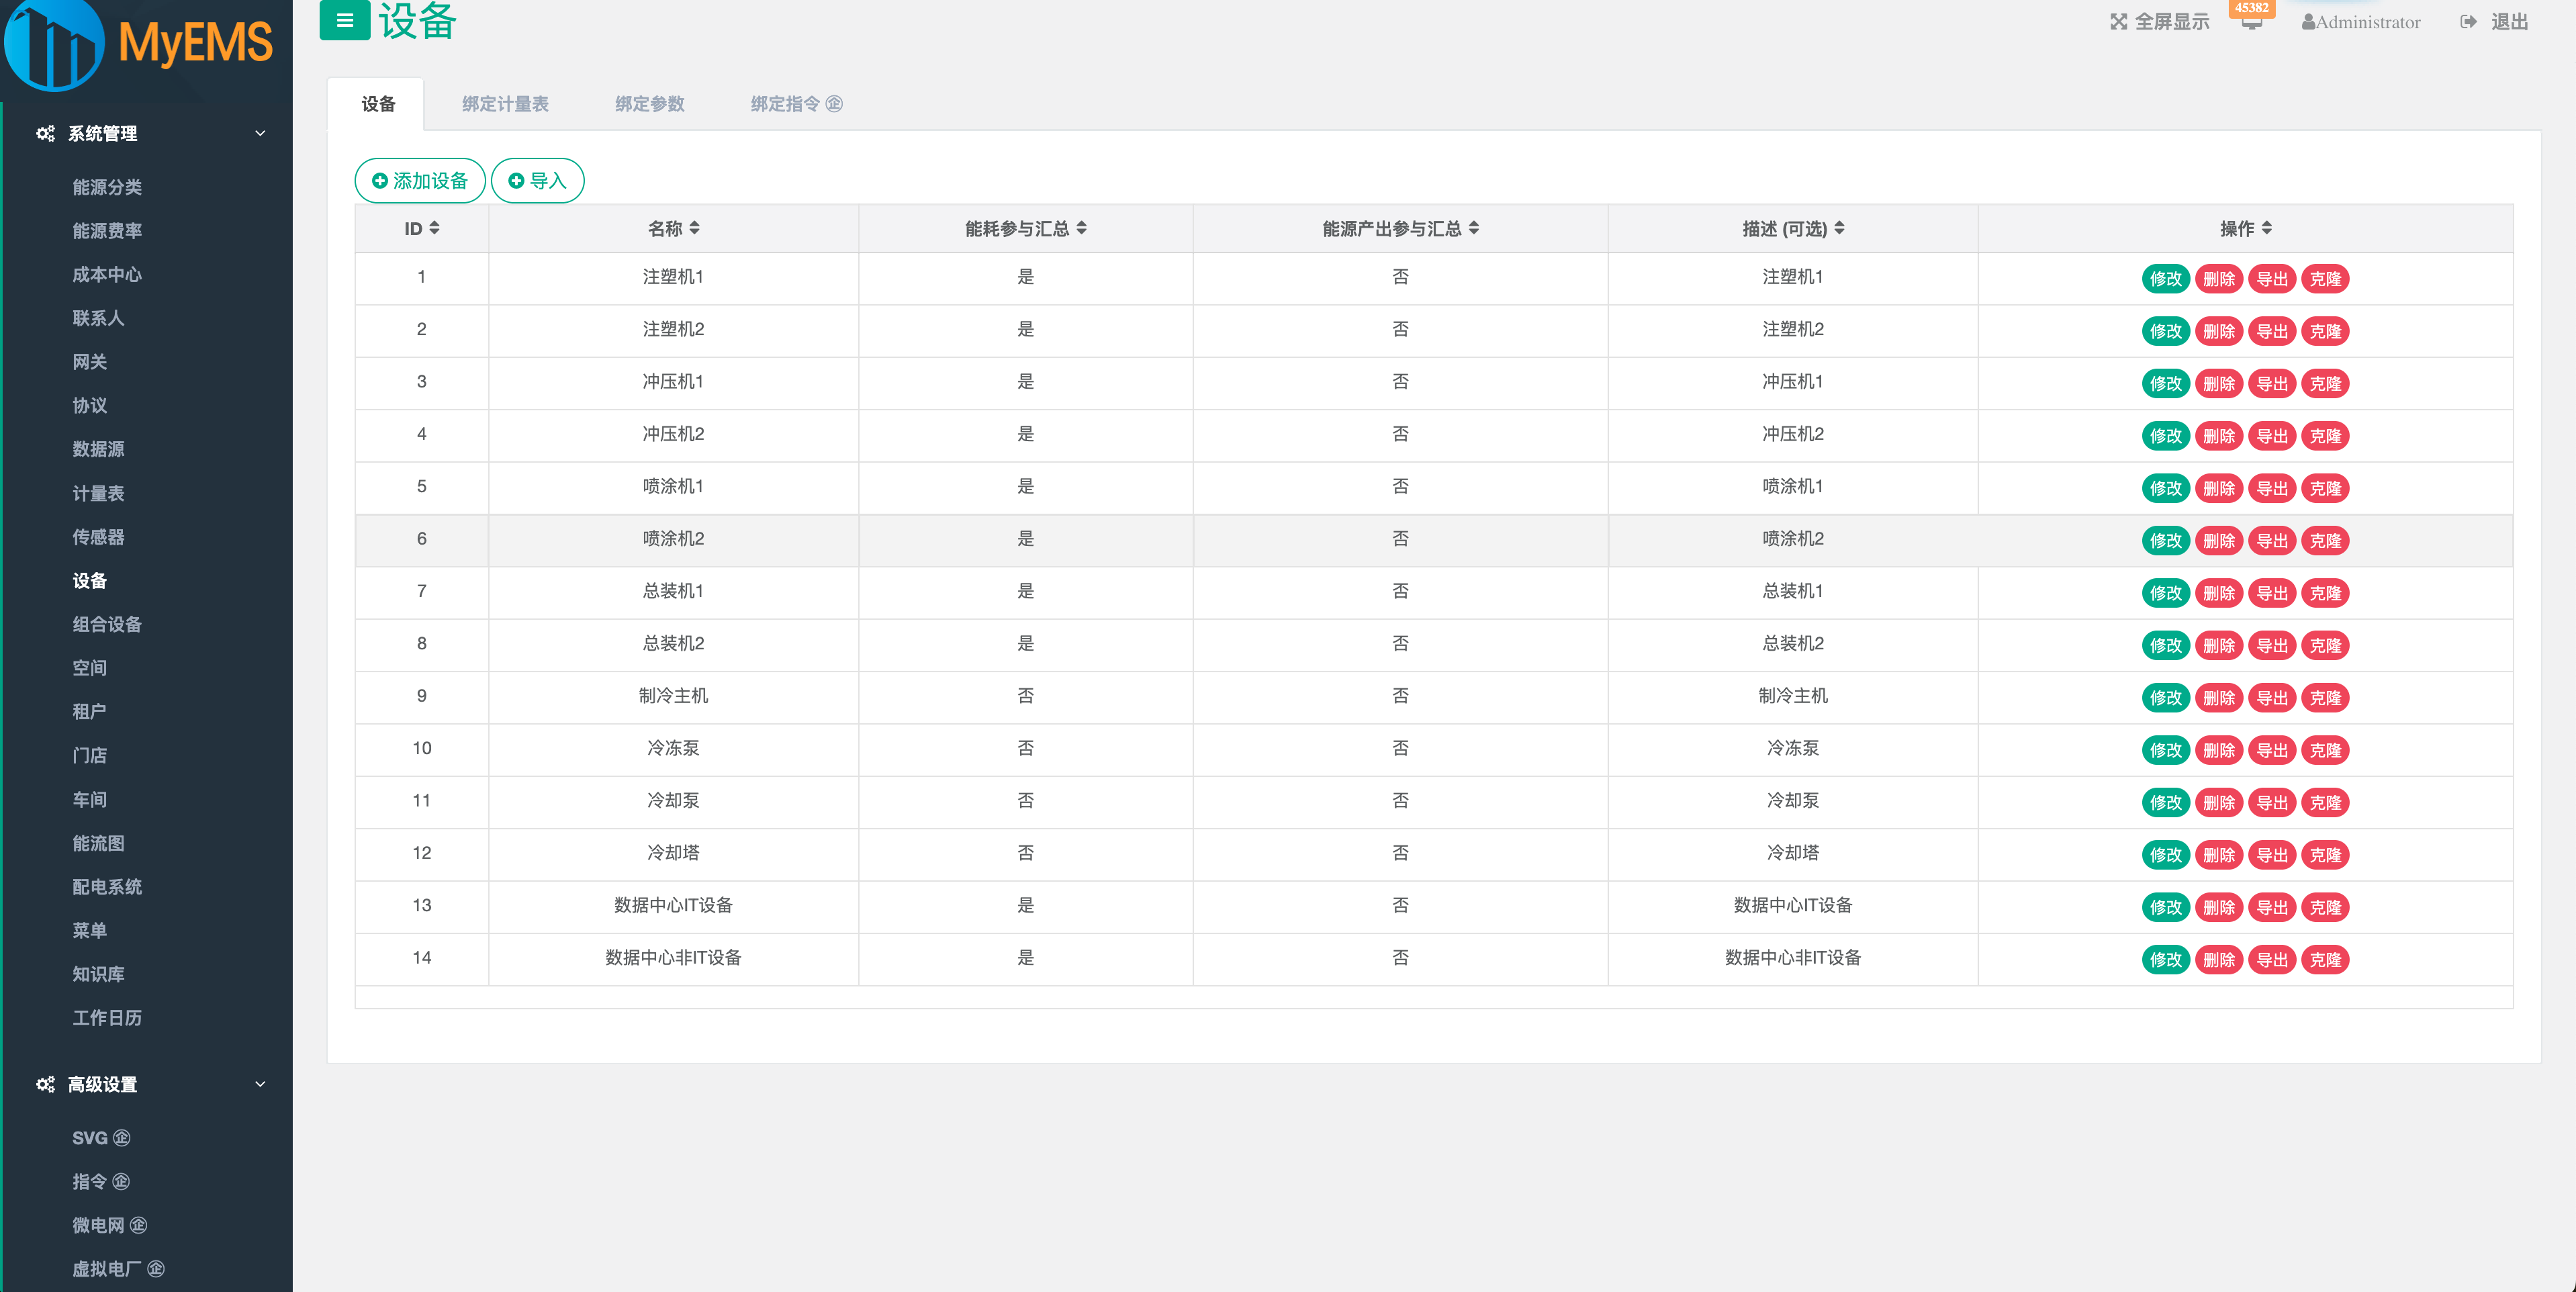Screen dimensions: 2576x1292
Task: Click the Import button
Action: [x=537, y=181]
